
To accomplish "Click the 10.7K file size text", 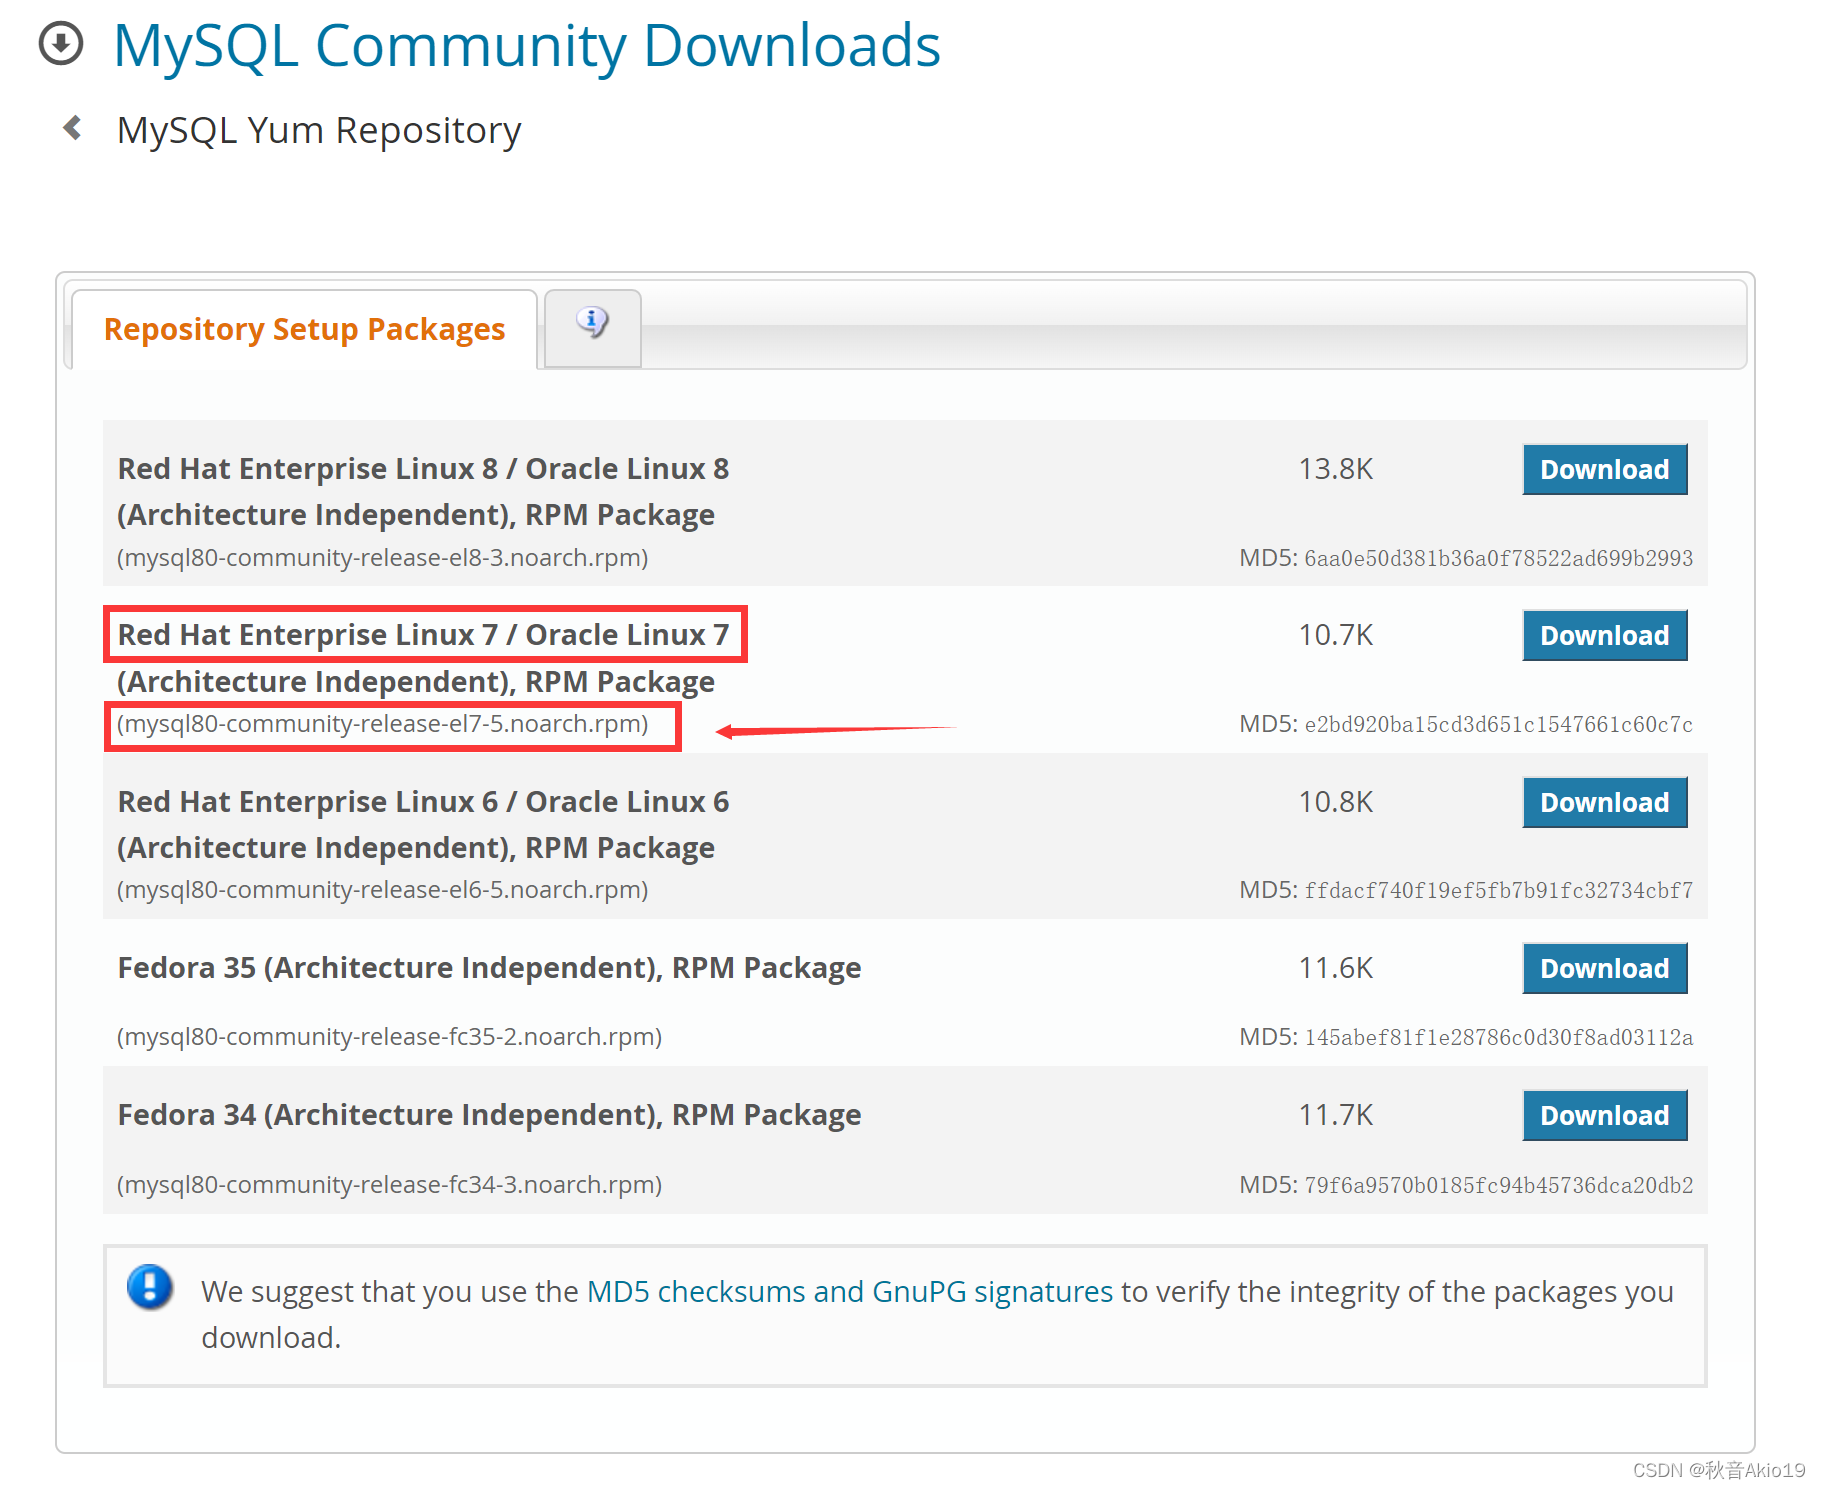I will [1336, 634].
